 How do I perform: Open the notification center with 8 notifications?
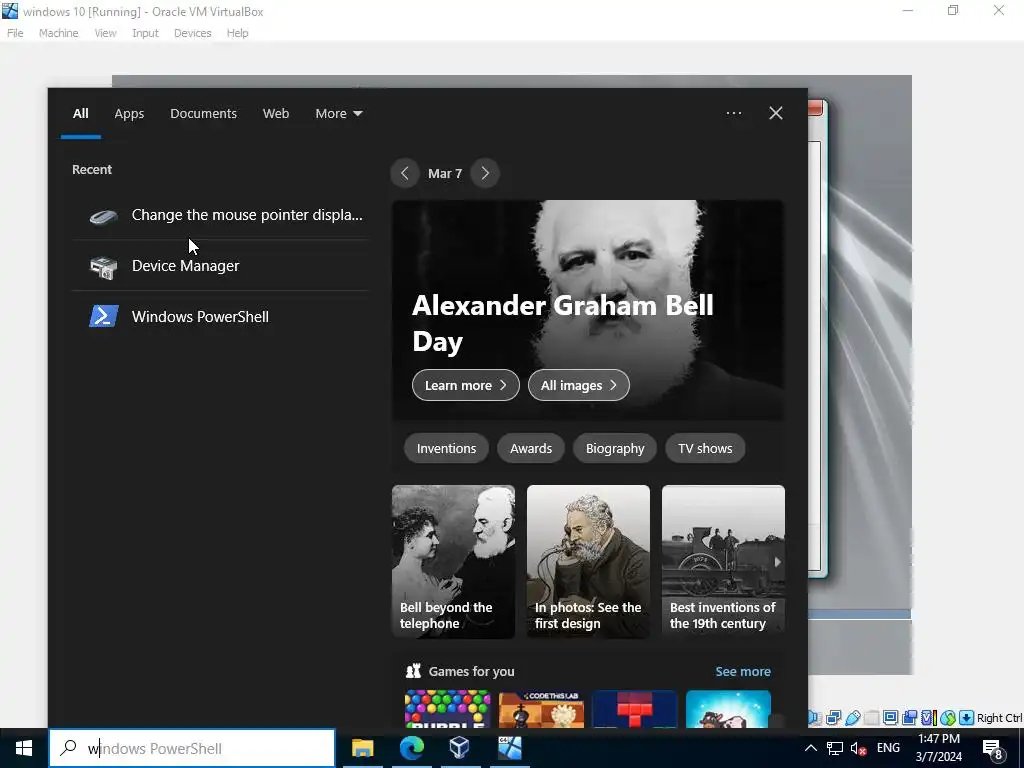(993, 748)
